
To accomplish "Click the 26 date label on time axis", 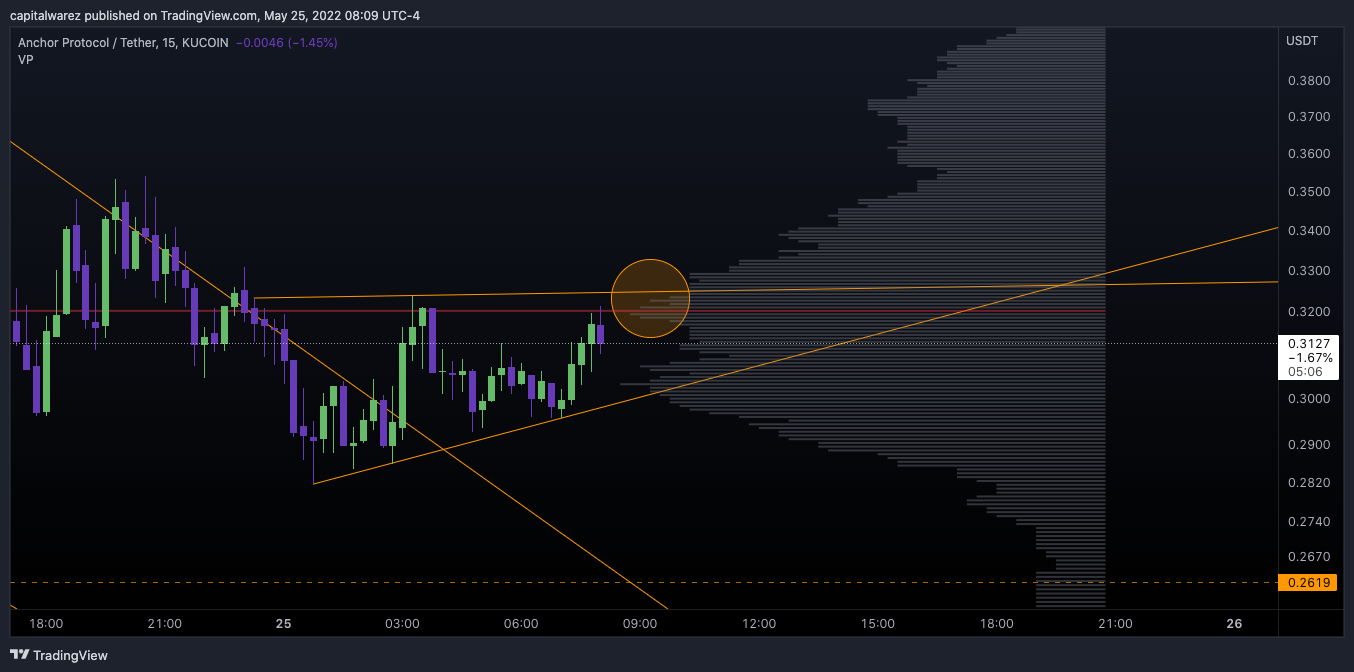I will 1234,624.
